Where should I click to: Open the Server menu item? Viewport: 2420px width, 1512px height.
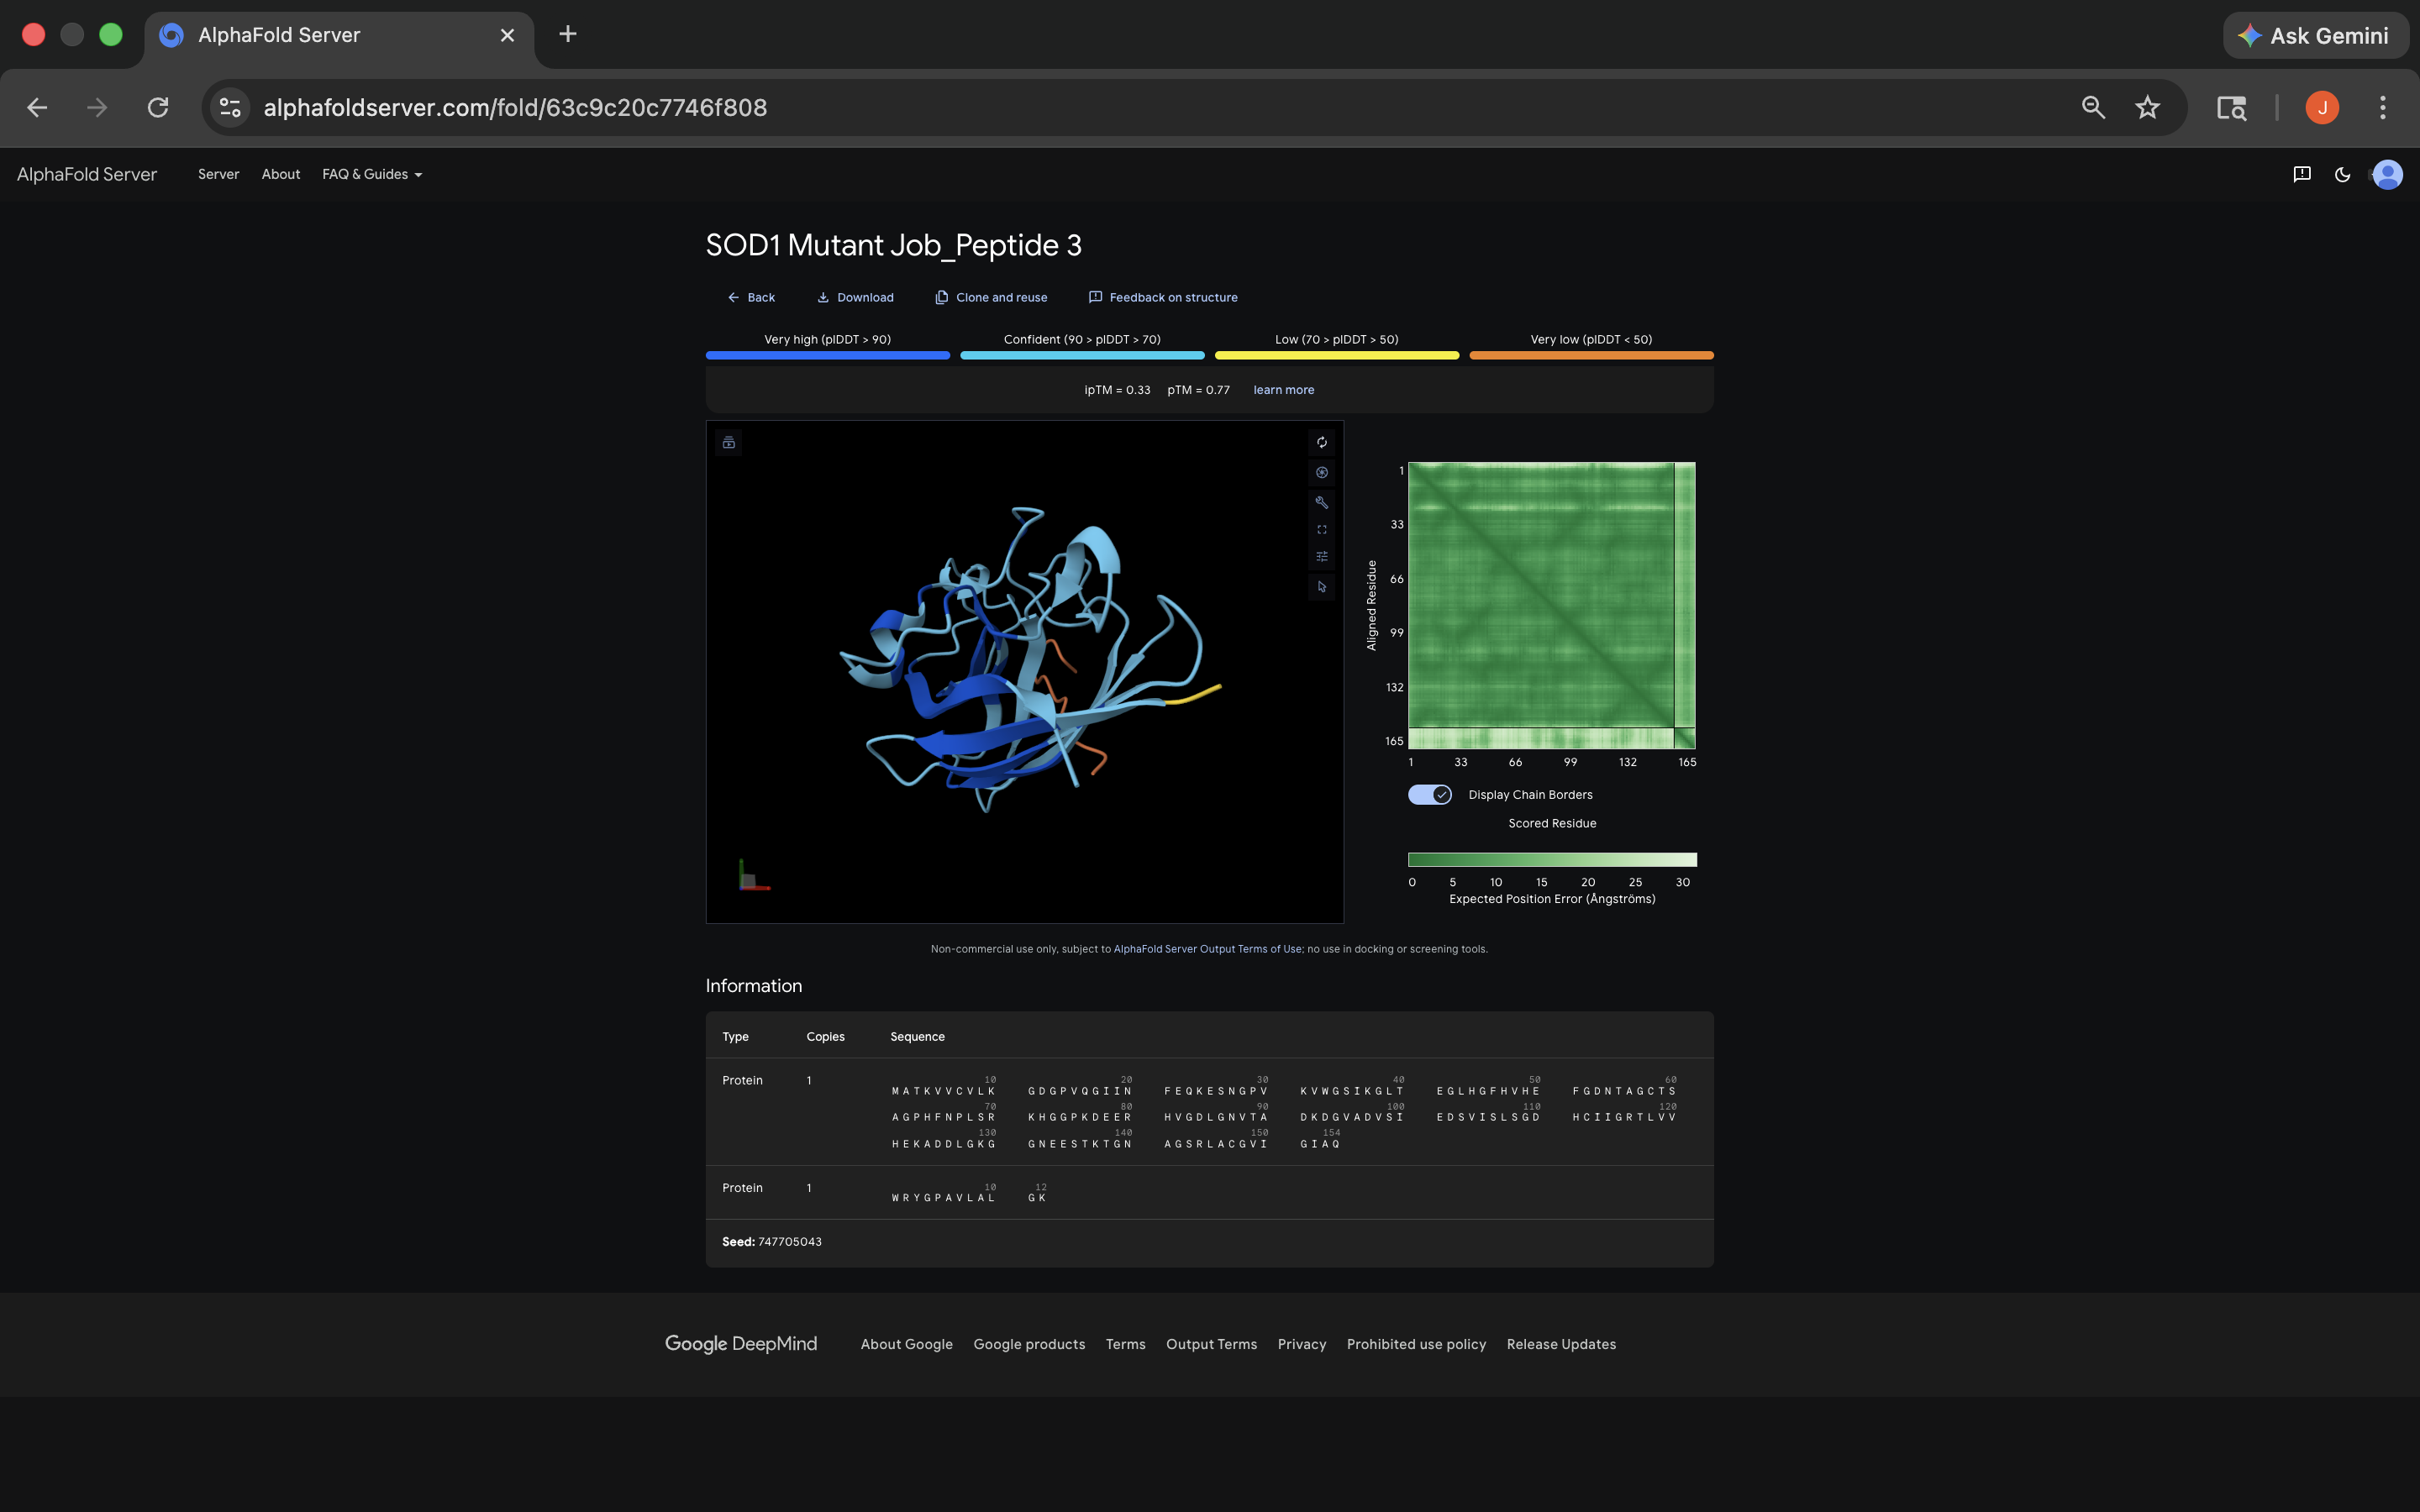coord(218,174)
